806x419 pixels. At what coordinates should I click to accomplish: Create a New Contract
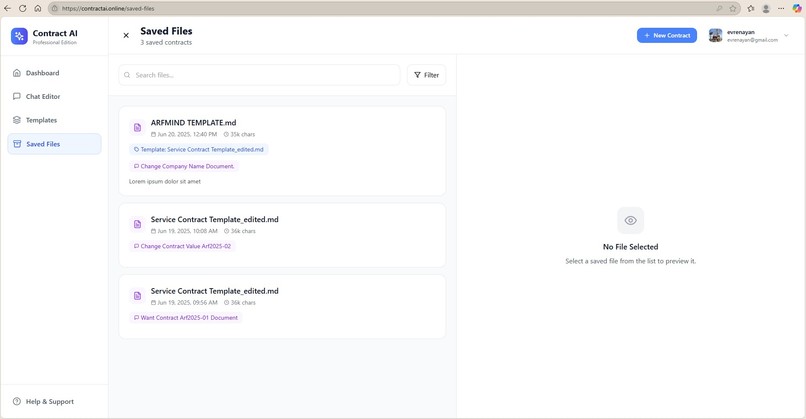[667, 35]
